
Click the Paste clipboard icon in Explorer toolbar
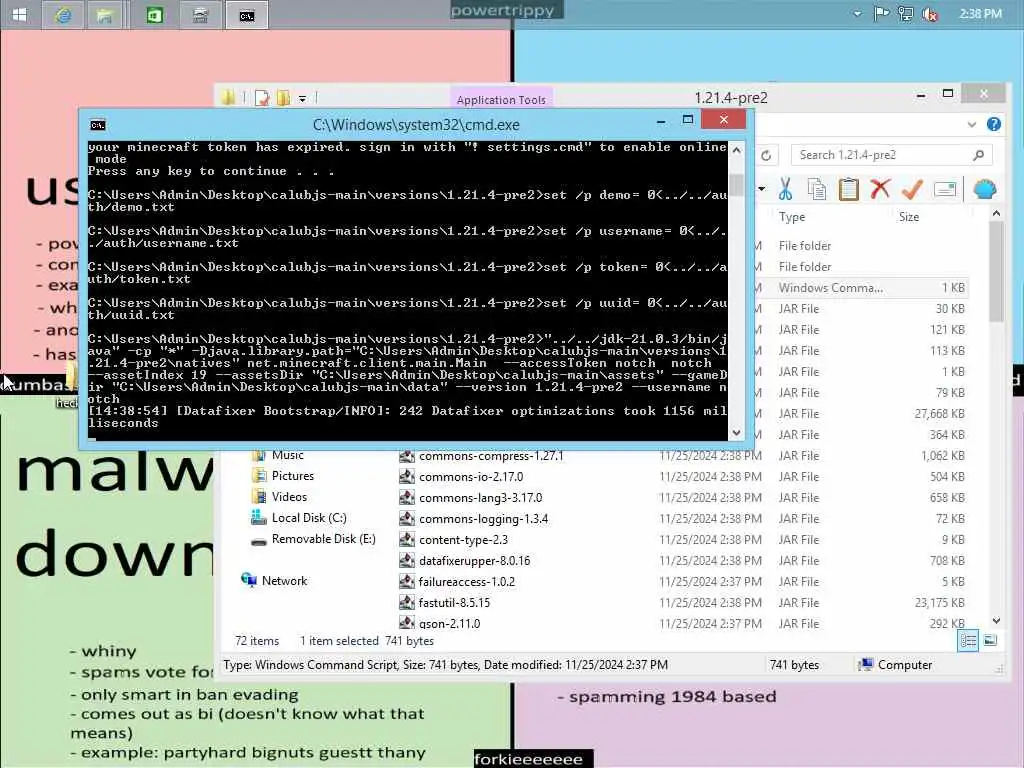[x=848, y=189]
